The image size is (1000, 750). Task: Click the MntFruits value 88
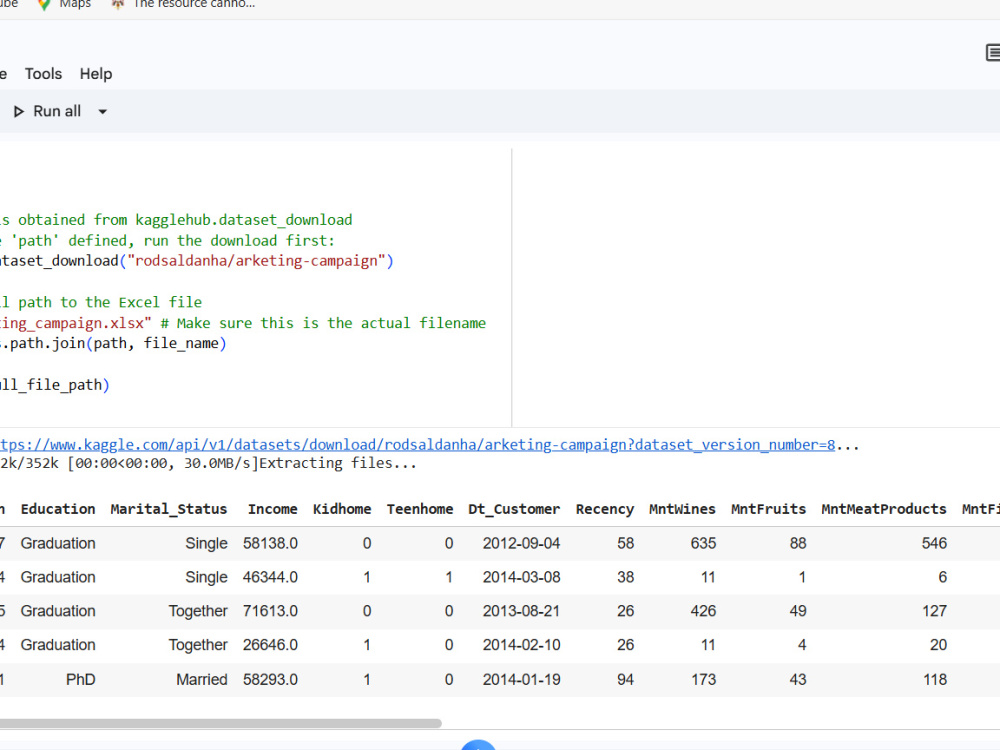798,543
